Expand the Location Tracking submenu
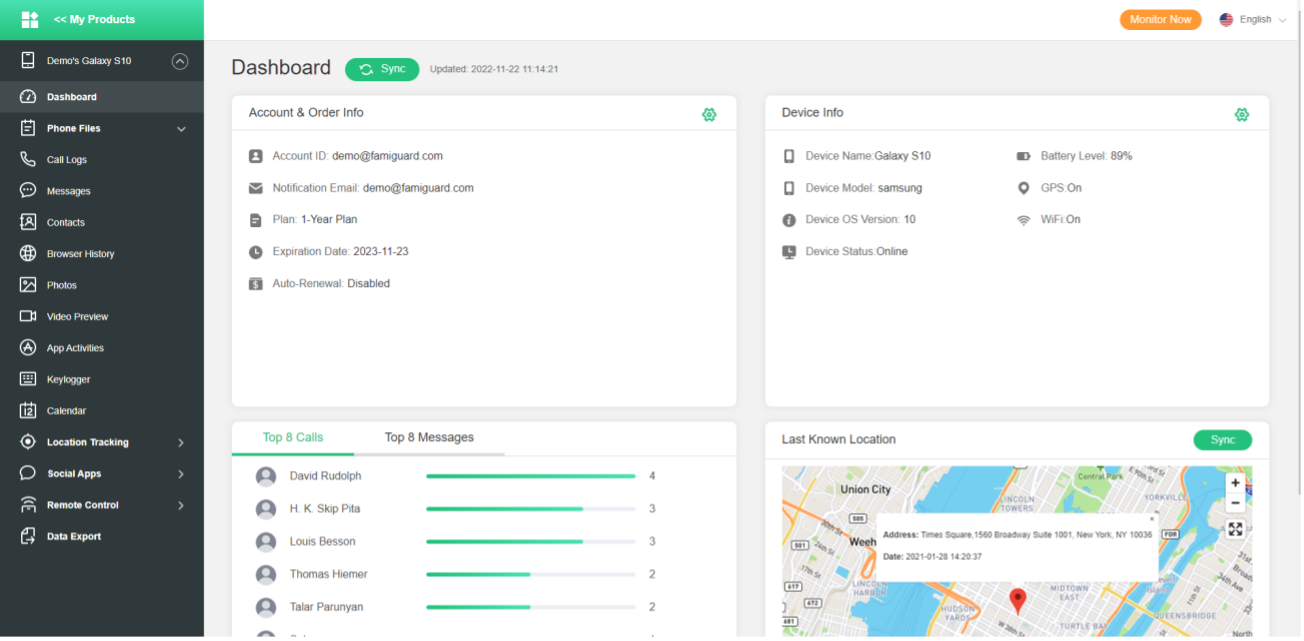 click(181, 443)
